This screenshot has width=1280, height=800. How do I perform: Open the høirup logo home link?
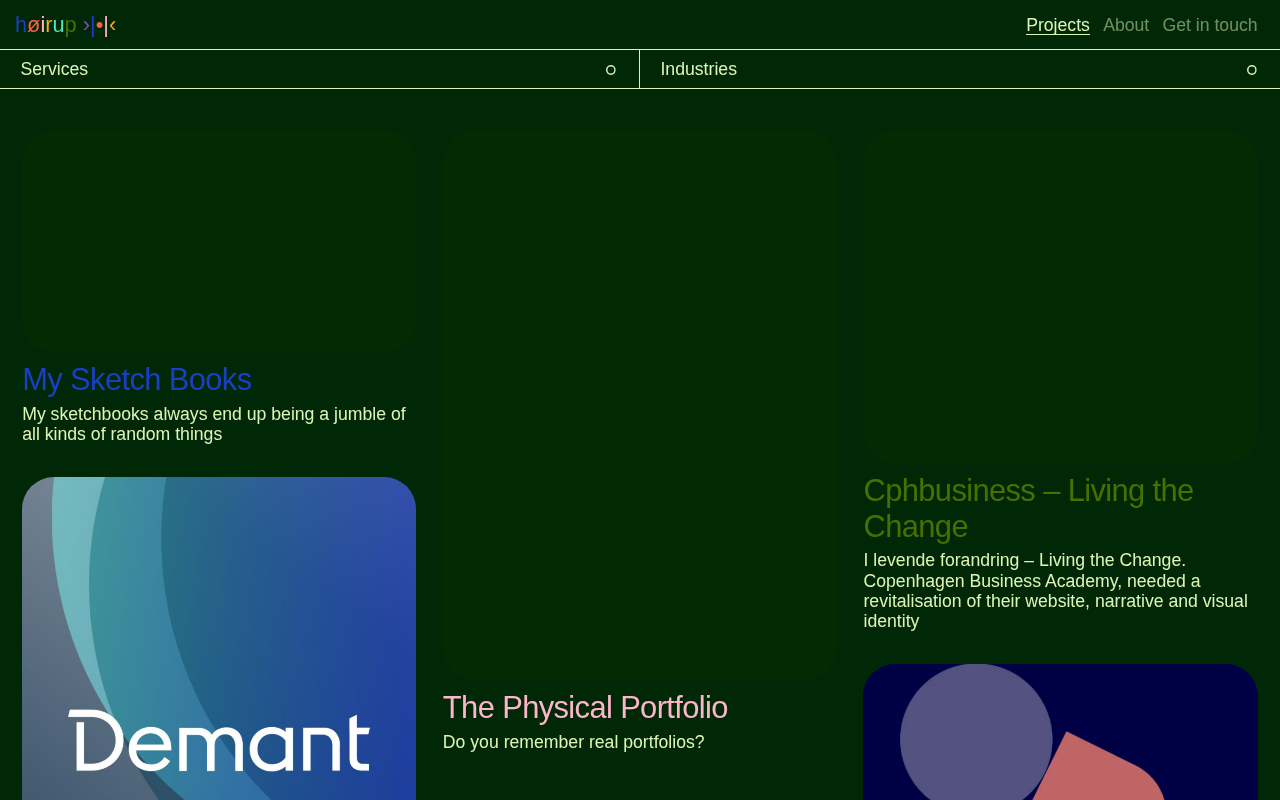66,25
